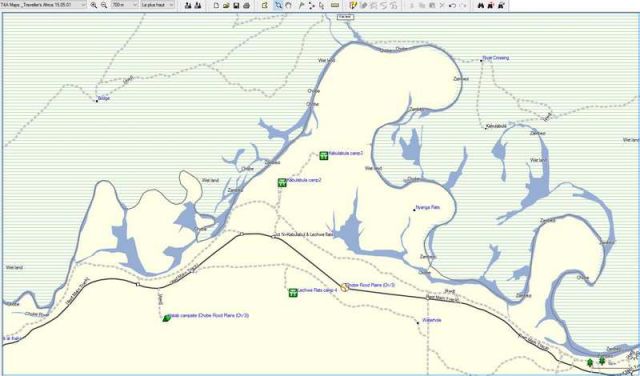Select the Distance/Bearing ruler tool
640x376 pixels.
click(x=335, y=5)
